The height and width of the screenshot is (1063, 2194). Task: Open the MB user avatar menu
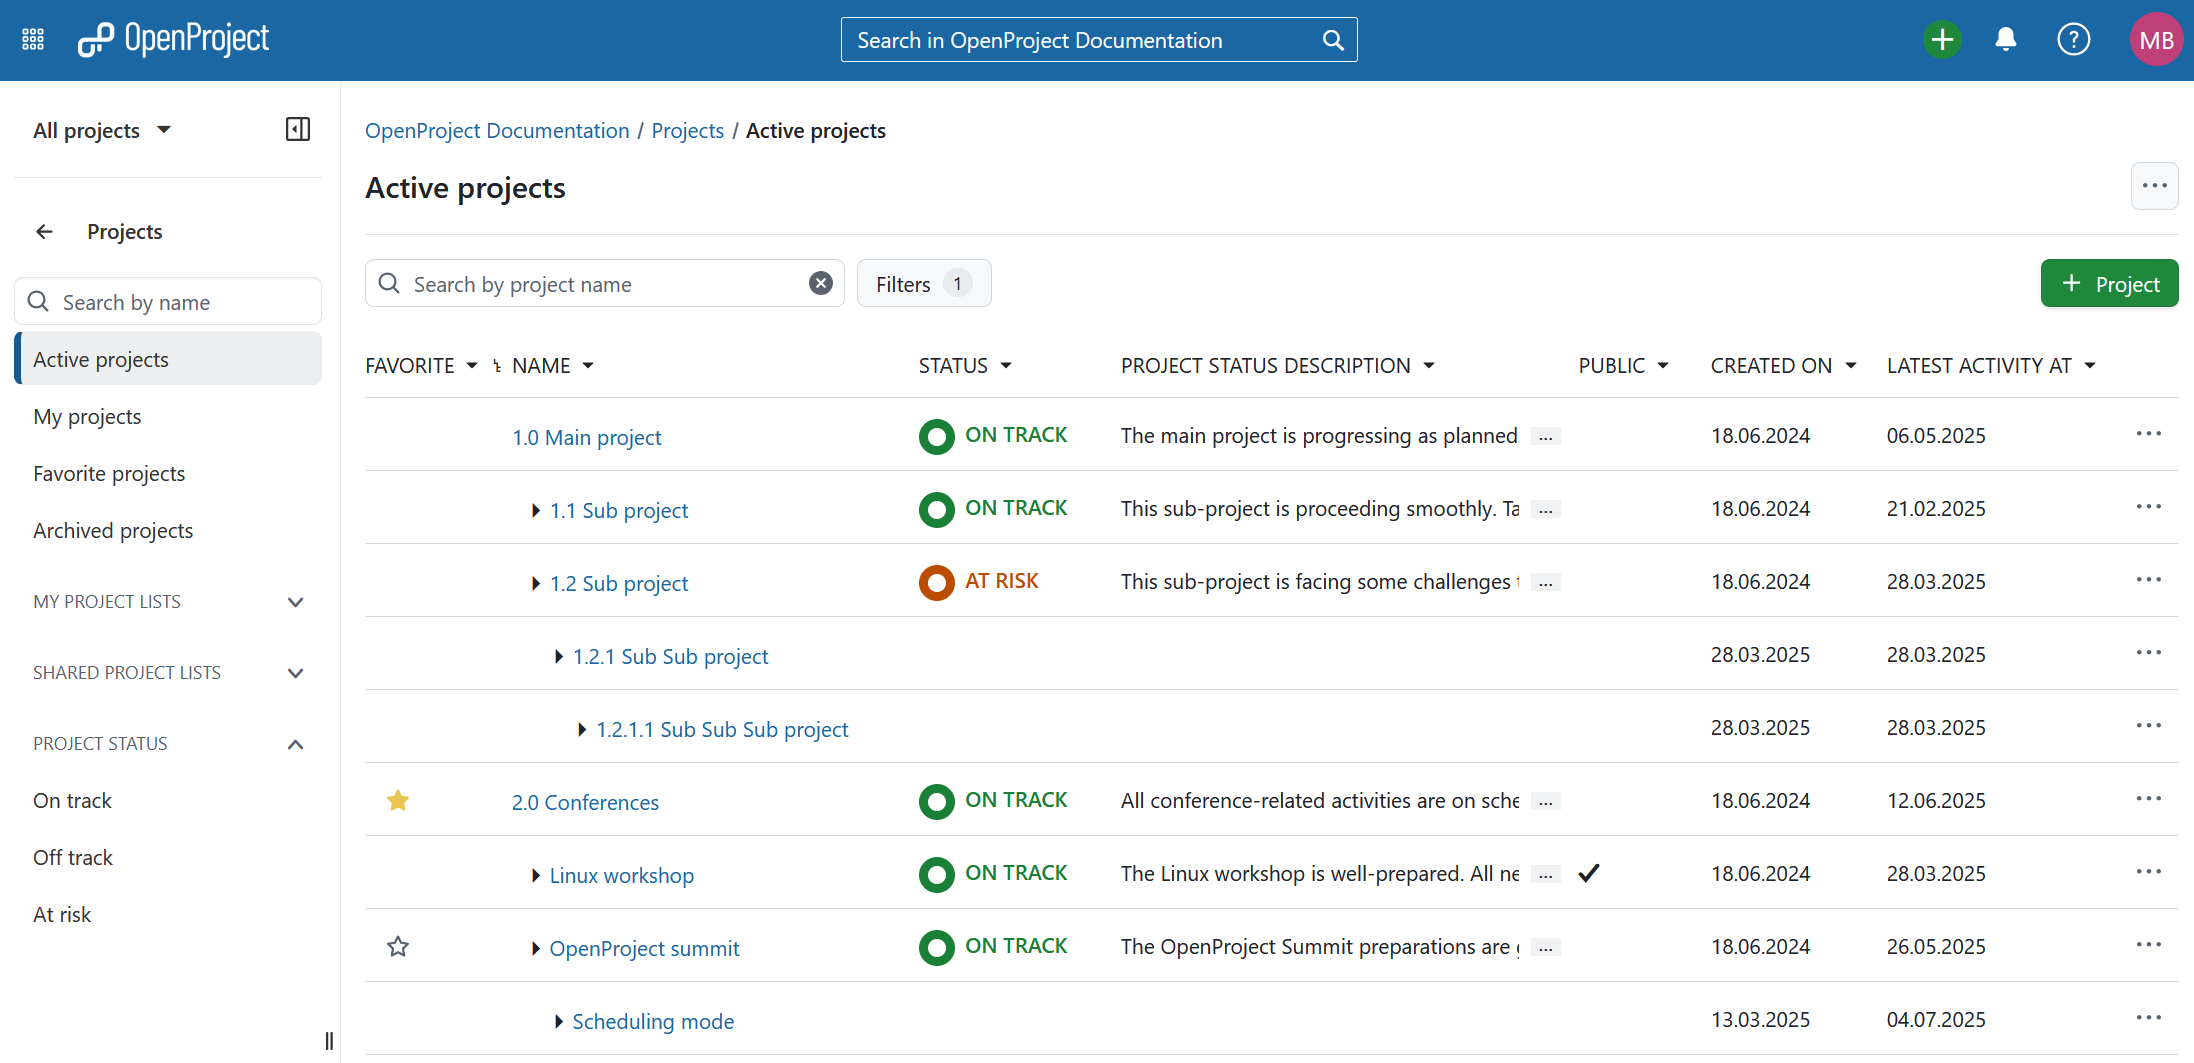click(x=2155, y=40)
